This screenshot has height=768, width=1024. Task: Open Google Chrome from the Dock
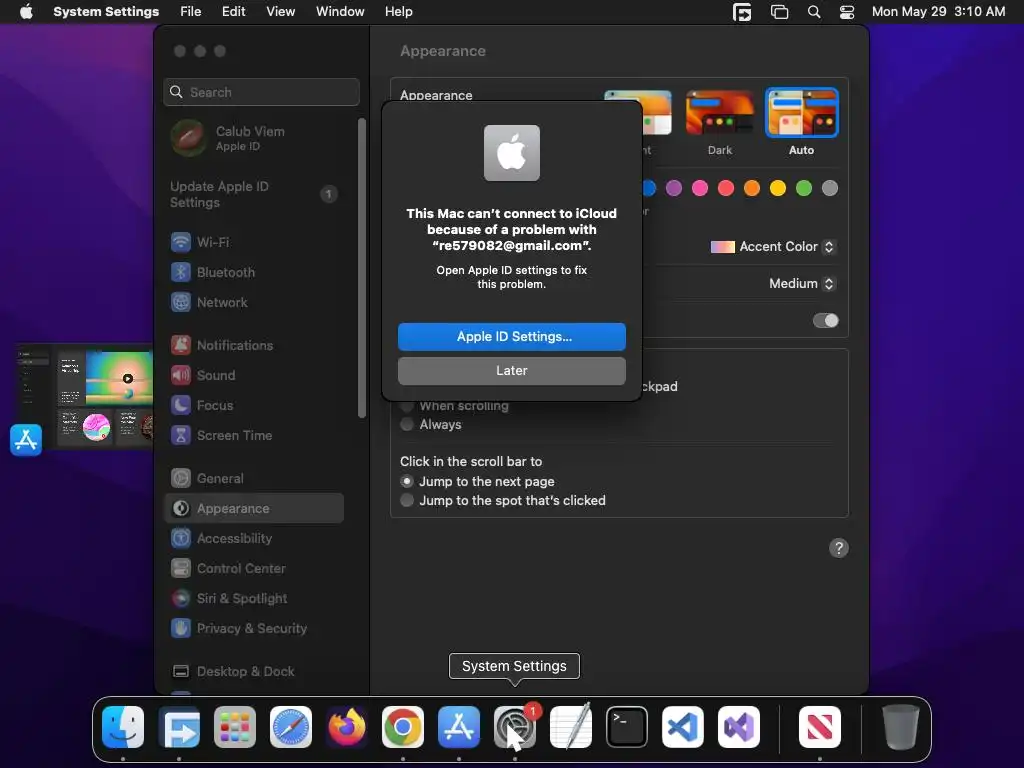click(403, 727)
